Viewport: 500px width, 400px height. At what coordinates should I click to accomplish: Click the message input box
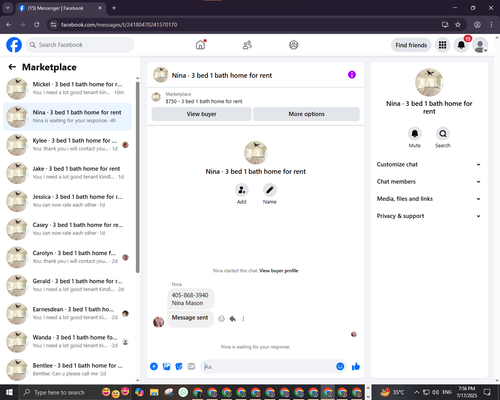[268, 367]
